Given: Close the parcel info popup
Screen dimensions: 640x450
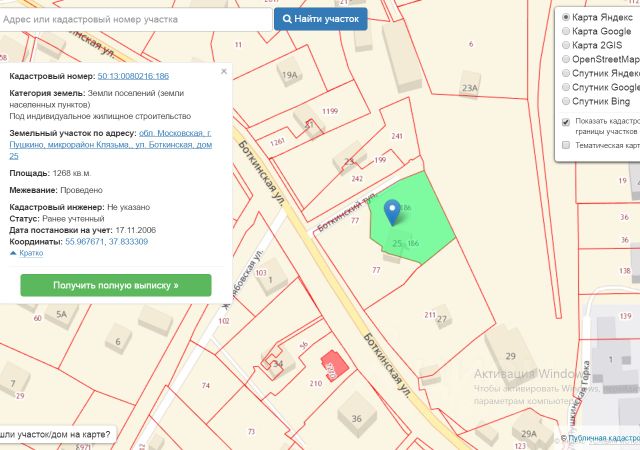Looking at the screenshot, I should [x=224, y=71].
